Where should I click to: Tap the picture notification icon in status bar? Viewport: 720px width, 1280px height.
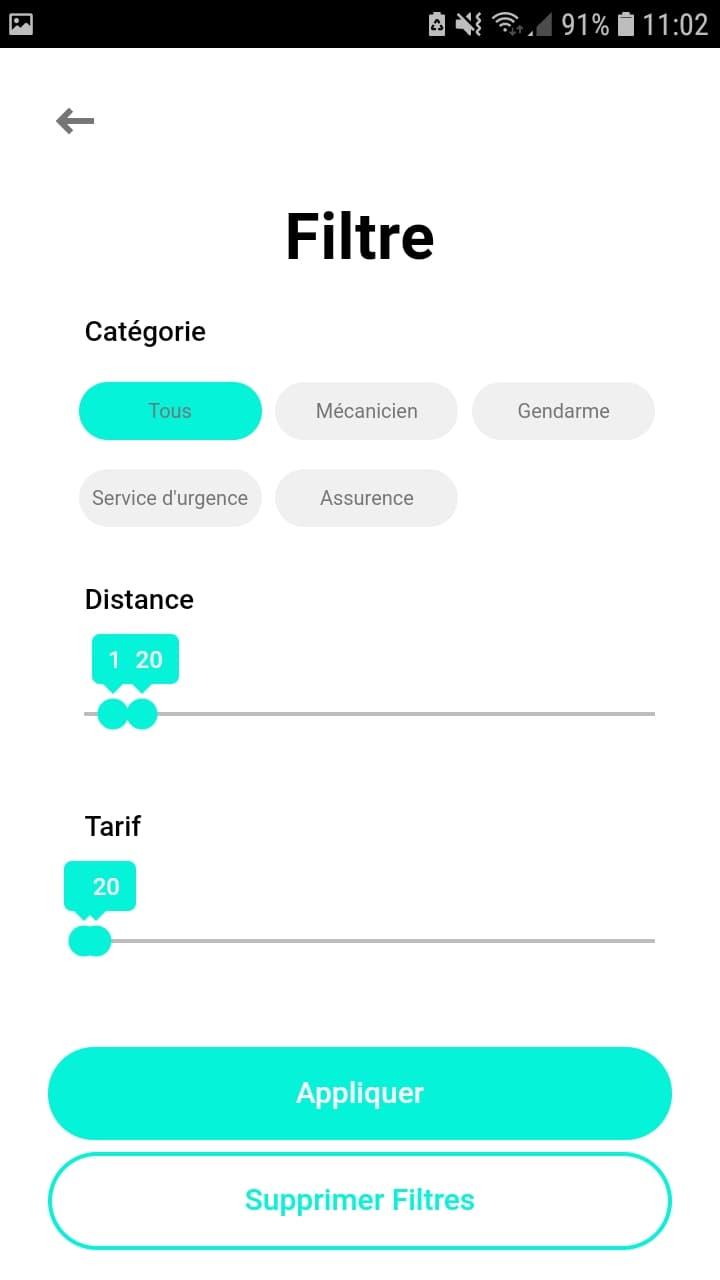pos(21,23)
